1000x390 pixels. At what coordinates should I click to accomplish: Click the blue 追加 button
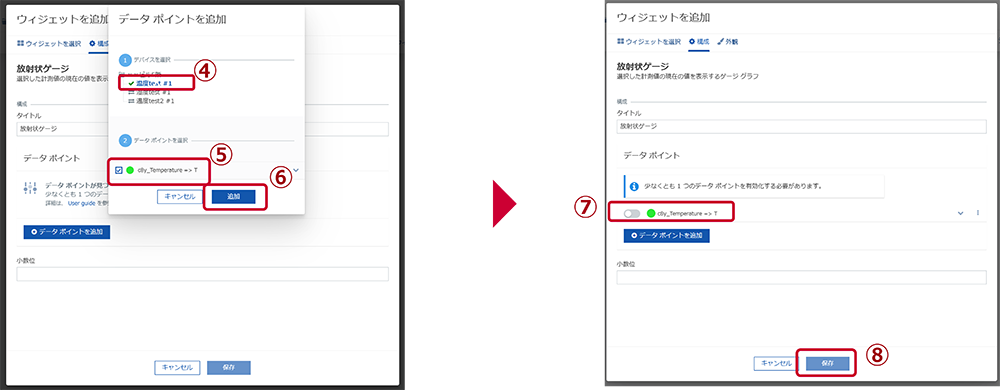click(233, 196)
